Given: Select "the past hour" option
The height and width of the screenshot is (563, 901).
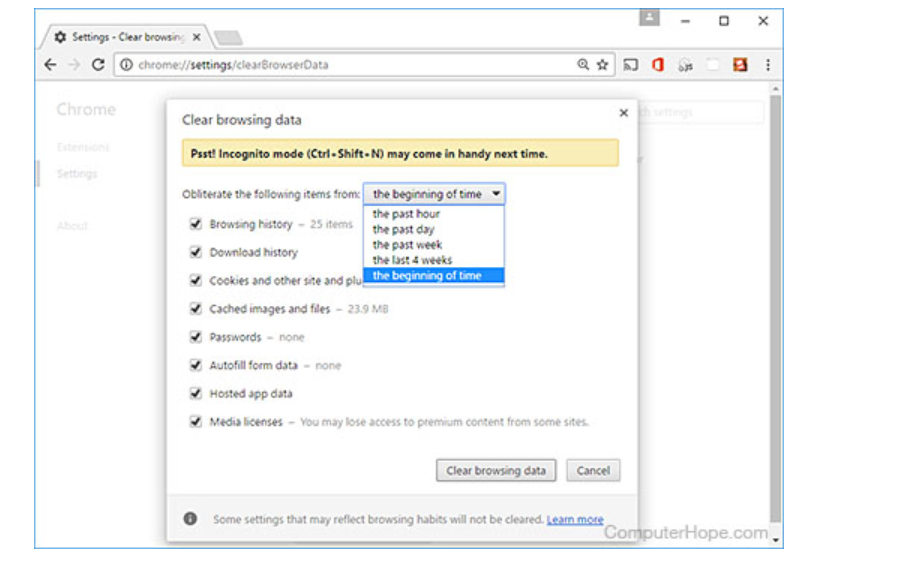Looking at the screenshot, I should pyautogui.click(x=406, y=214).
